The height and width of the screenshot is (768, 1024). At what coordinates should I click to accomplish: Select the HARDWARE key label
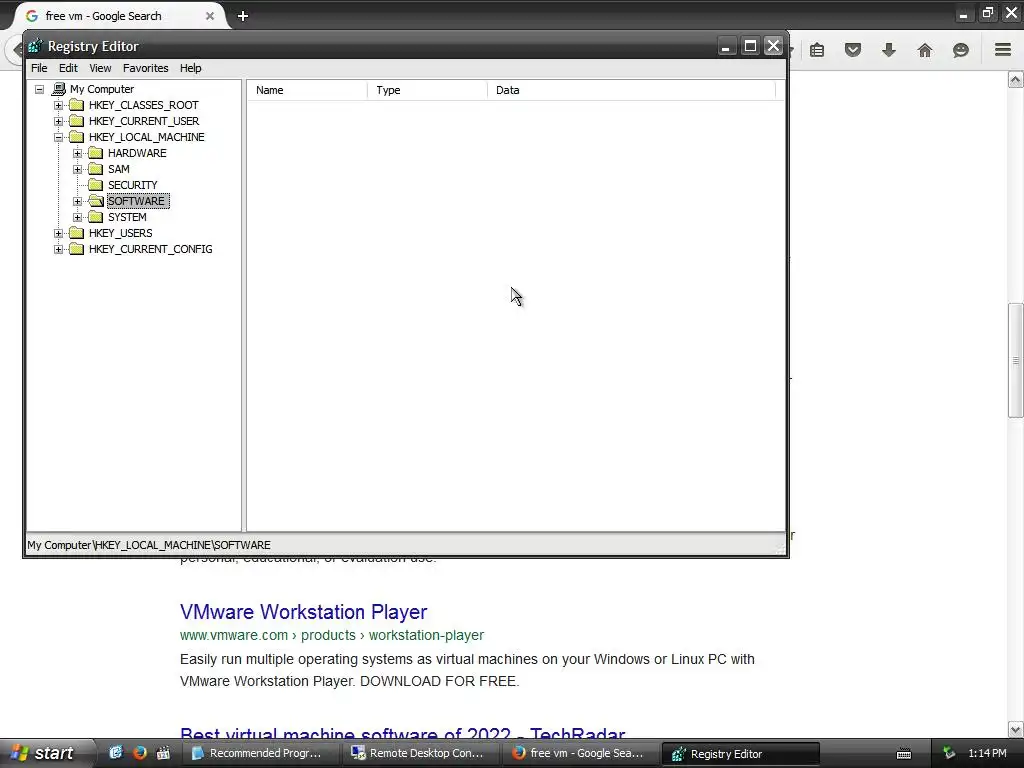(x=137, y=153)
